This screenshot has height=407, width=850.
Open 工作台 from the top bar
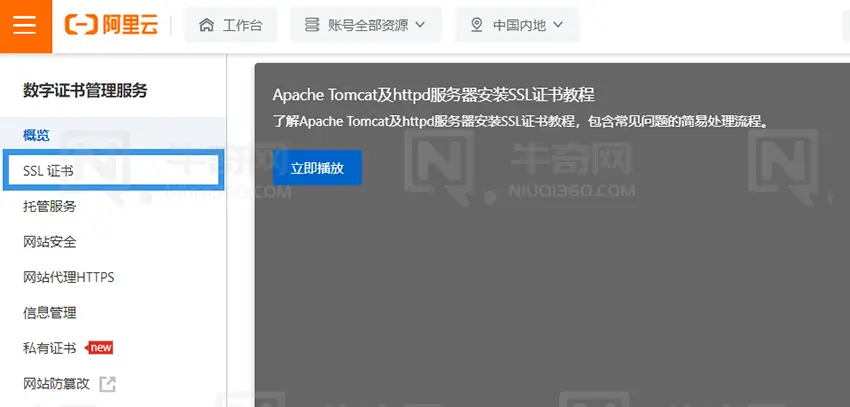(231, 25)
